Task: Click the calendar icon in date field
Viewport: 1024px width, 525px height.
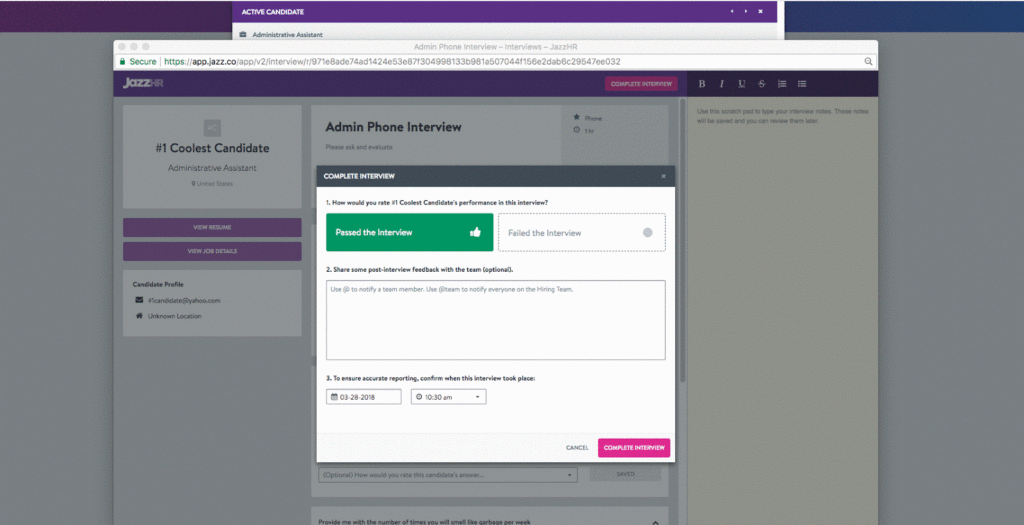Action: 334,396
